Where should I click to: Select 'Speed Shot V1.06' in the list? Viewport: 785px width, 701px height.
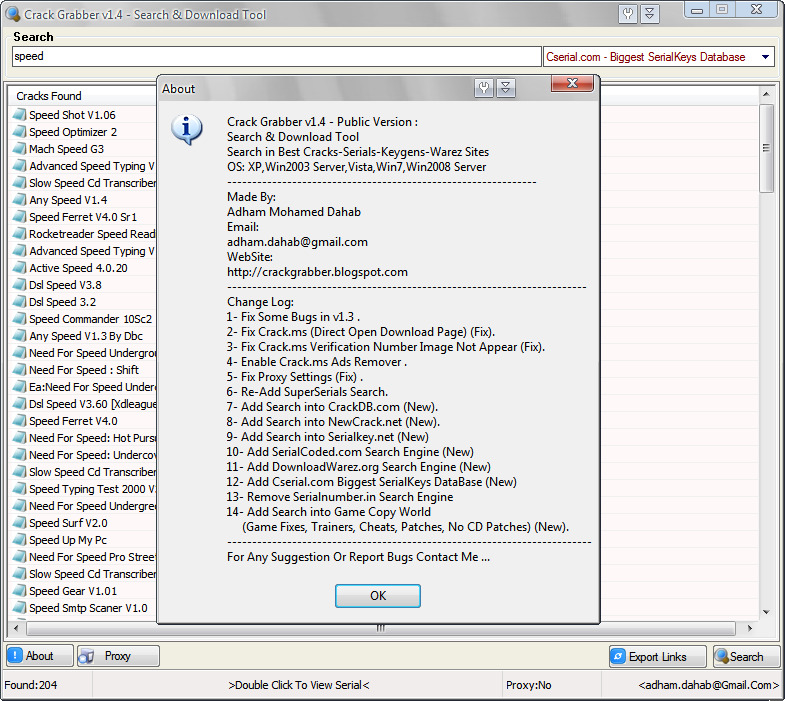click(72, 115)
